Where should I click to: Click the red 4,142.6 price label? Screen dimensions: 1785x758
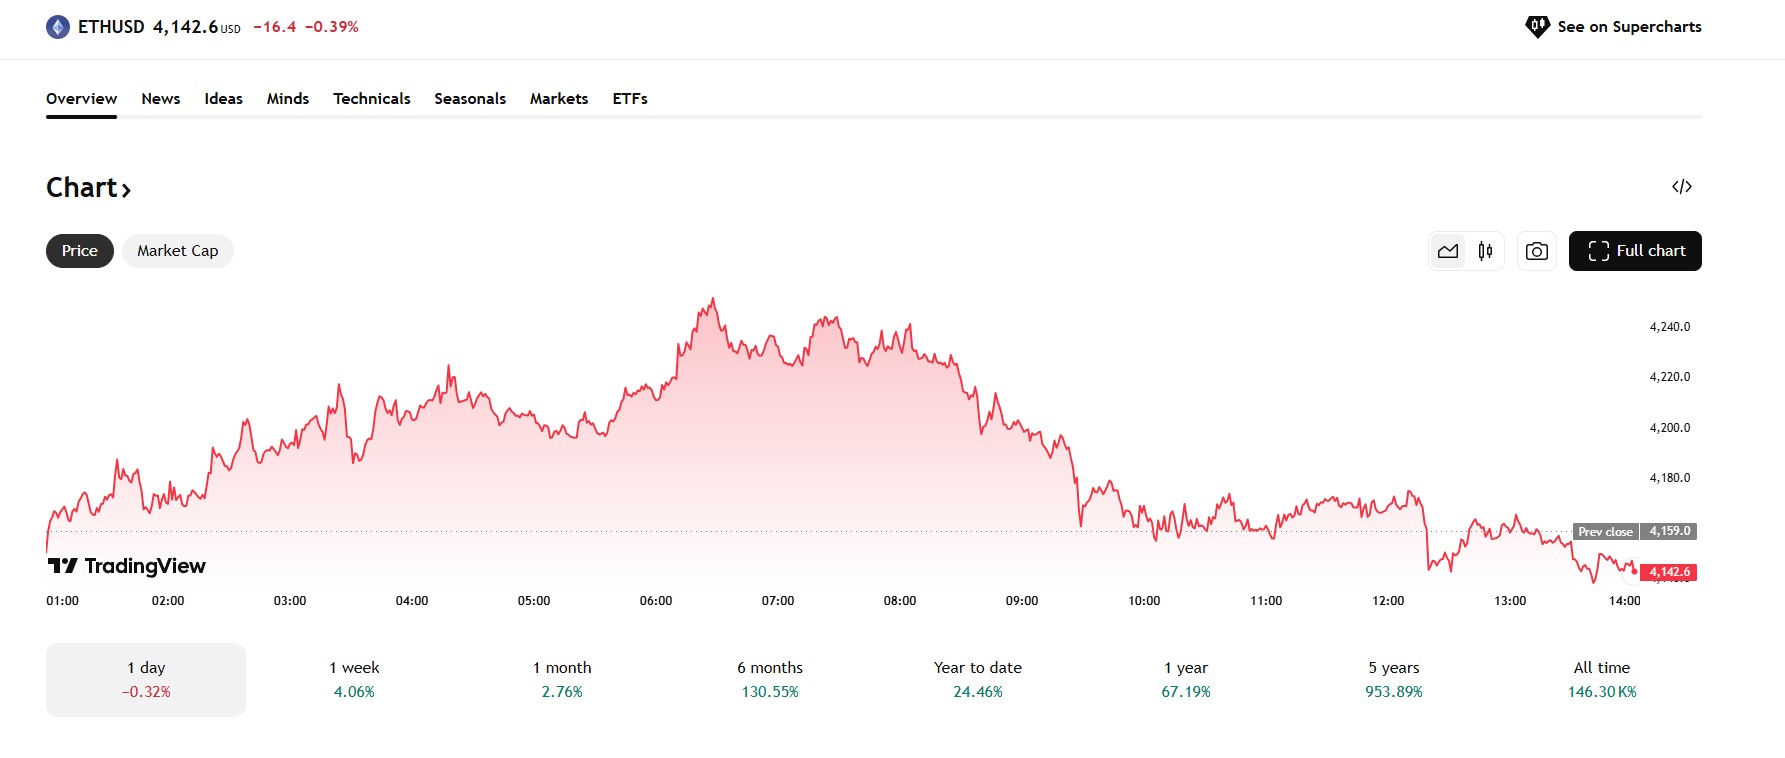click(1669, 572)
